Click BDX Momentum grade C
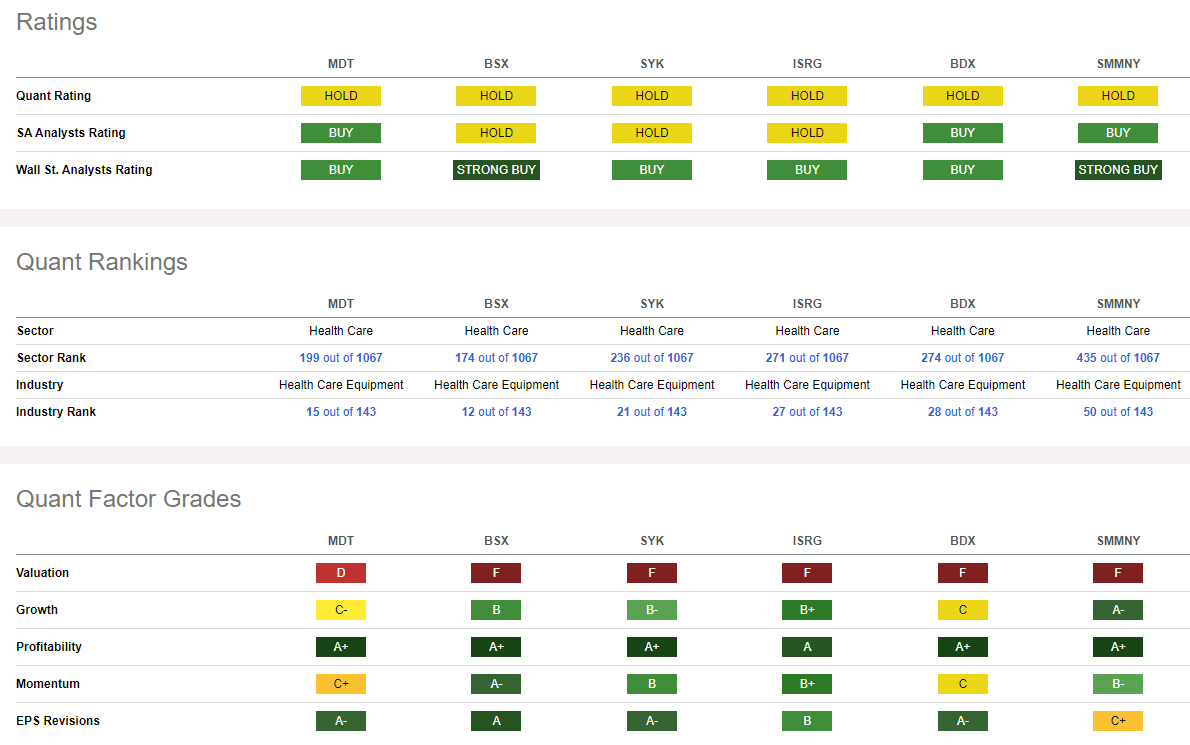This screenshot has height=745, width=1190. [x=962, y=684]
